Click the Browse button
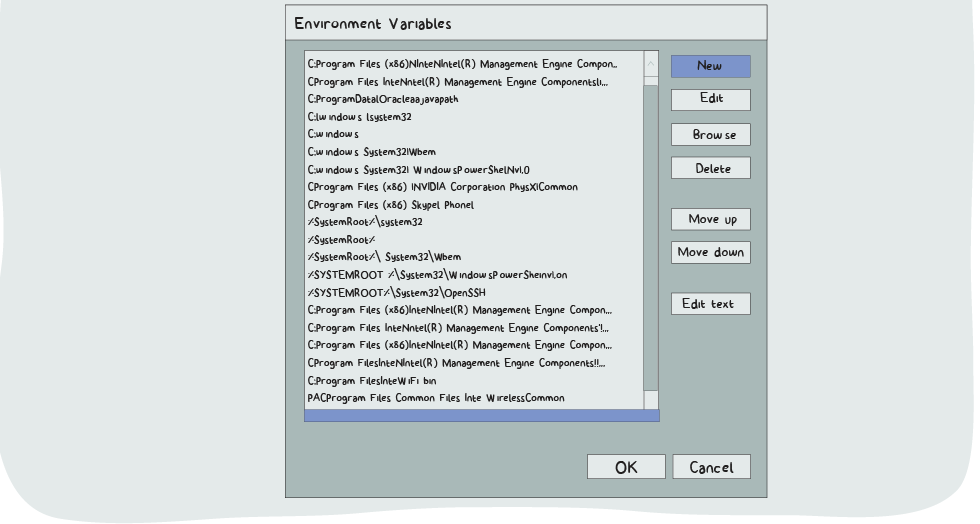This screenshot has width=980, height=524. click(x=710, y=135)
